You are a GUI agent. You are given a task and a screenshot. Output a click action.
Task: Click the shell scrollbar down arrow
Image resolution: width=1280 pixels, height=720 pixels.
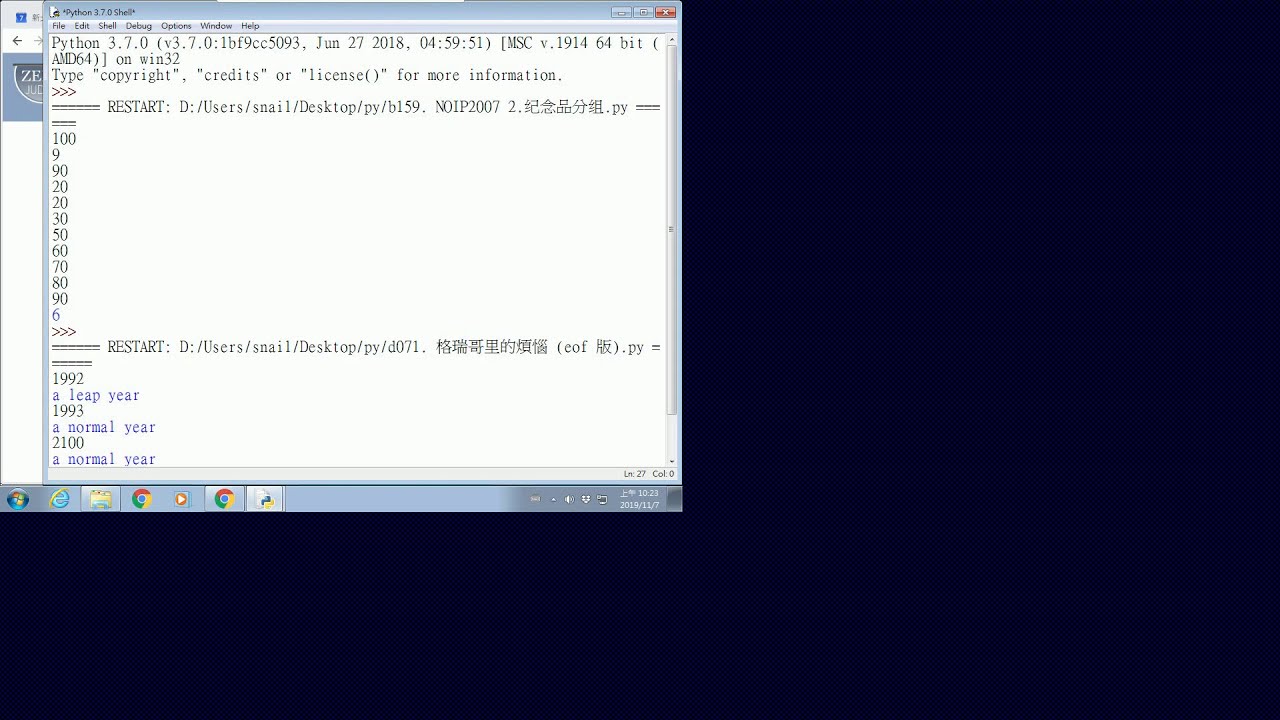pos(672,461)
